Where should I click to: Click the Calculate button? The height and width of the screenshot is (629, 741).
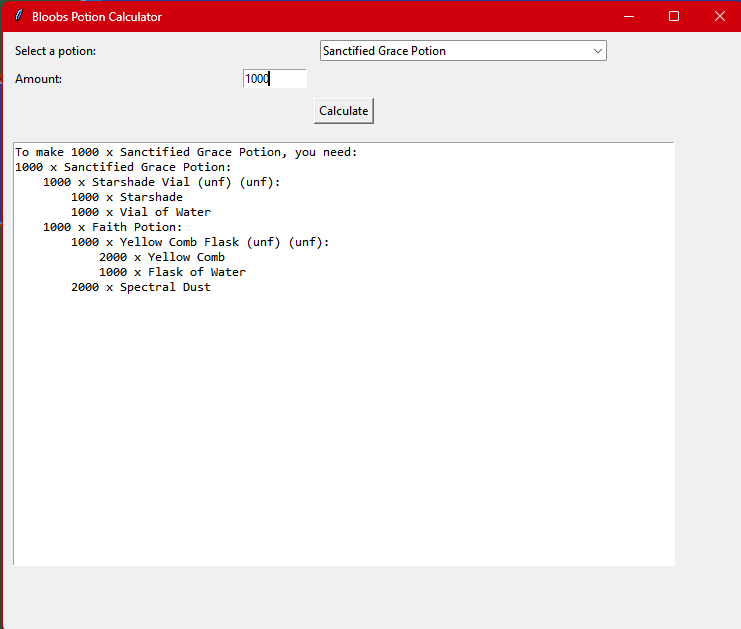(344, 111)
